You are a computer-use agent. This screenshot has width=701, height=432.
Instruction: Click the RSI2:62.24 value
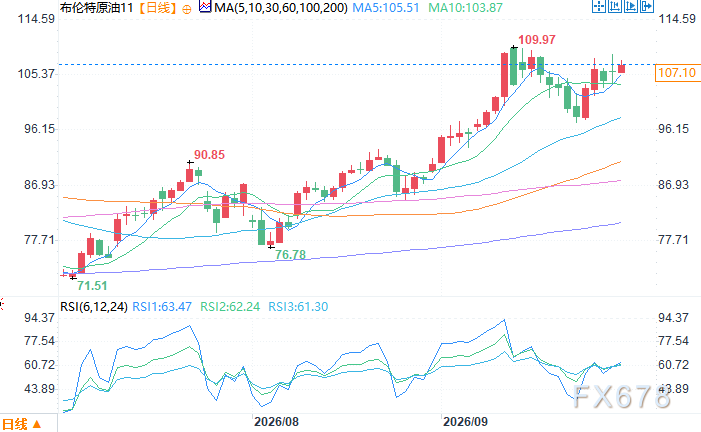pos(230,307)
